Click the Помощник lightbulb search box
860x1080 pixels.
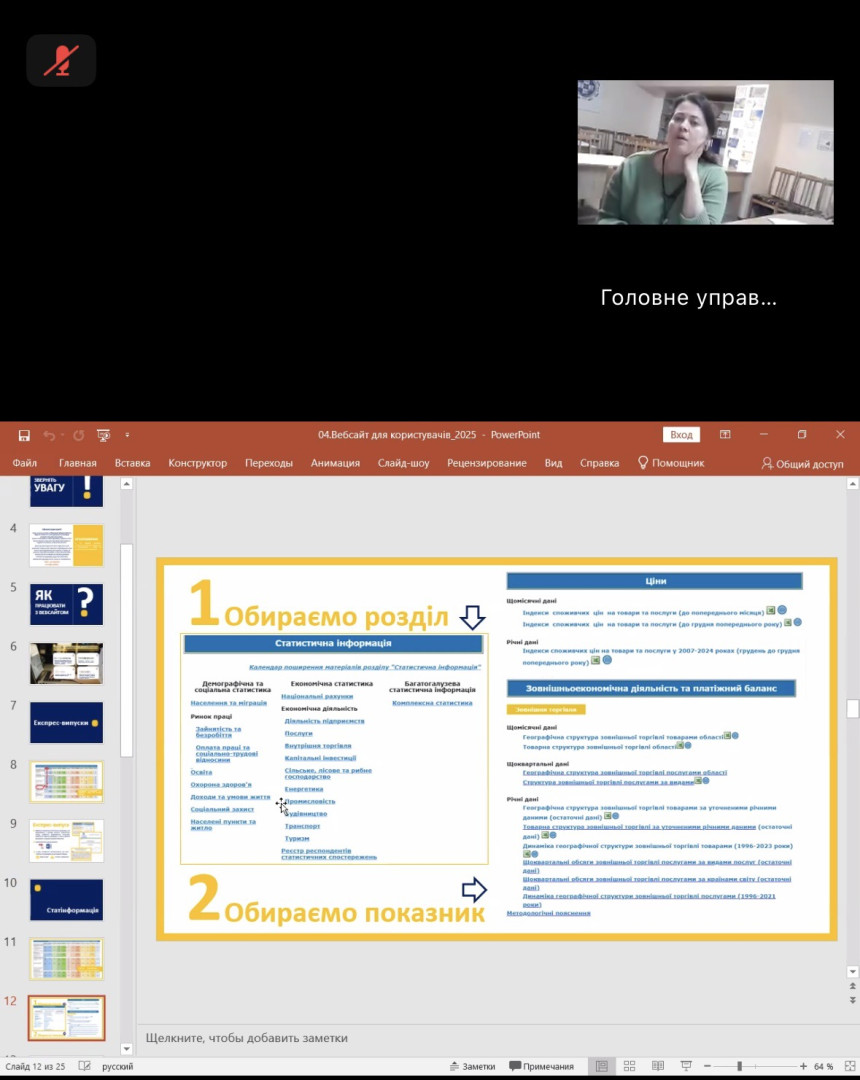pos(671,463)
